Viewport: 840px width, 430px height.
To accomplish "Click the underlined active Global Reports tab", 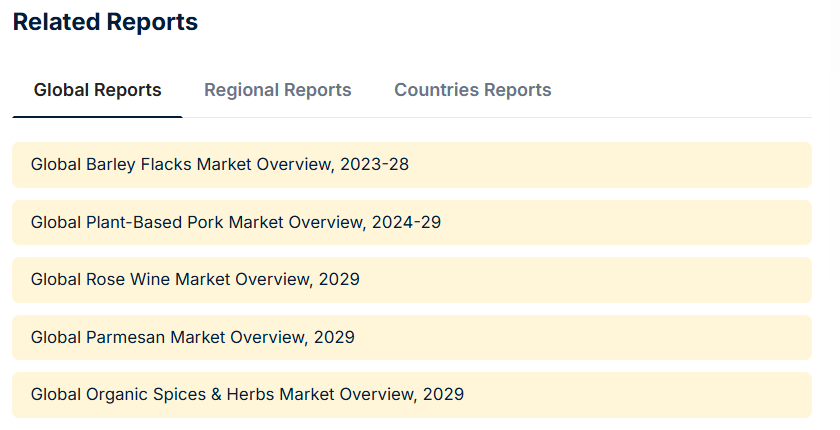I will [x=97, y=90].
